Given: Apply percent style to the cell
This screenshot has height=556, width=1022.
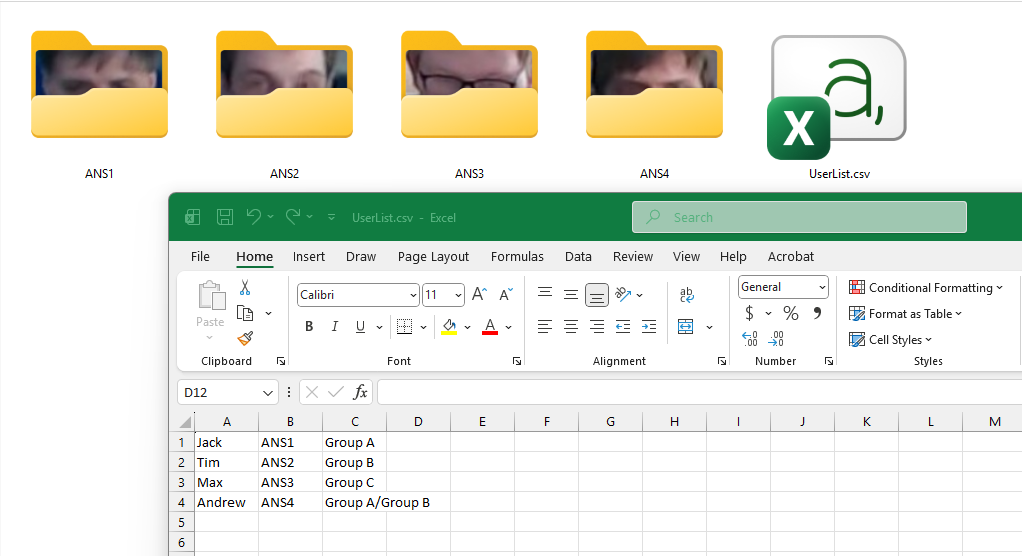Looking at the screenshot, I should (x=790, y=314).
